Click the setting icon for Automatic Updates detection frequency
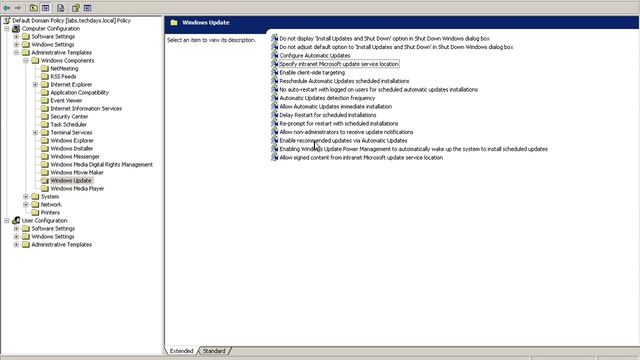This screenshot has height=360, width=640. (x=274, y=98)
